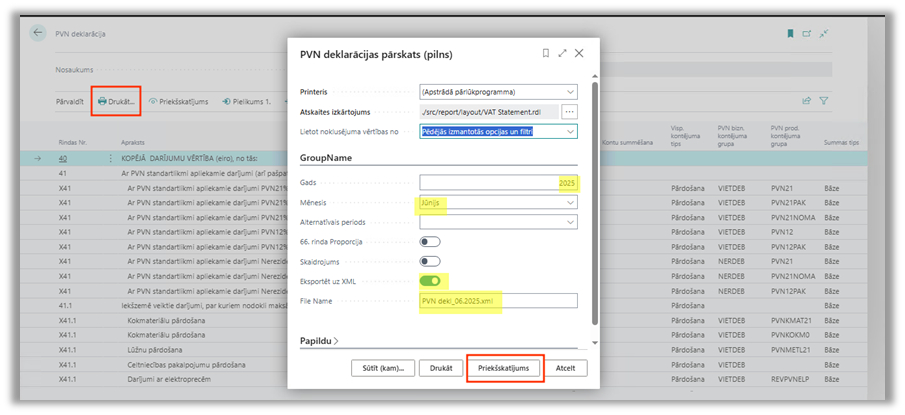
Task: Turn off Eksportēt uz XML switch
Action: [430, 280]
